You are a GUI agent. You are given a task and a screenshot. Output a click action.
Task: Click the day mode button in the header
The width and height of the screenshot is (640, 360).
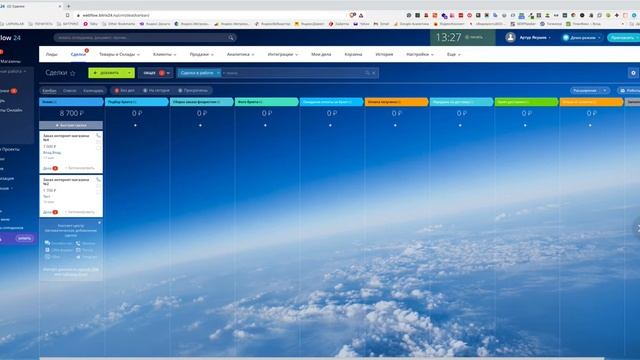[x=582, y=38]
